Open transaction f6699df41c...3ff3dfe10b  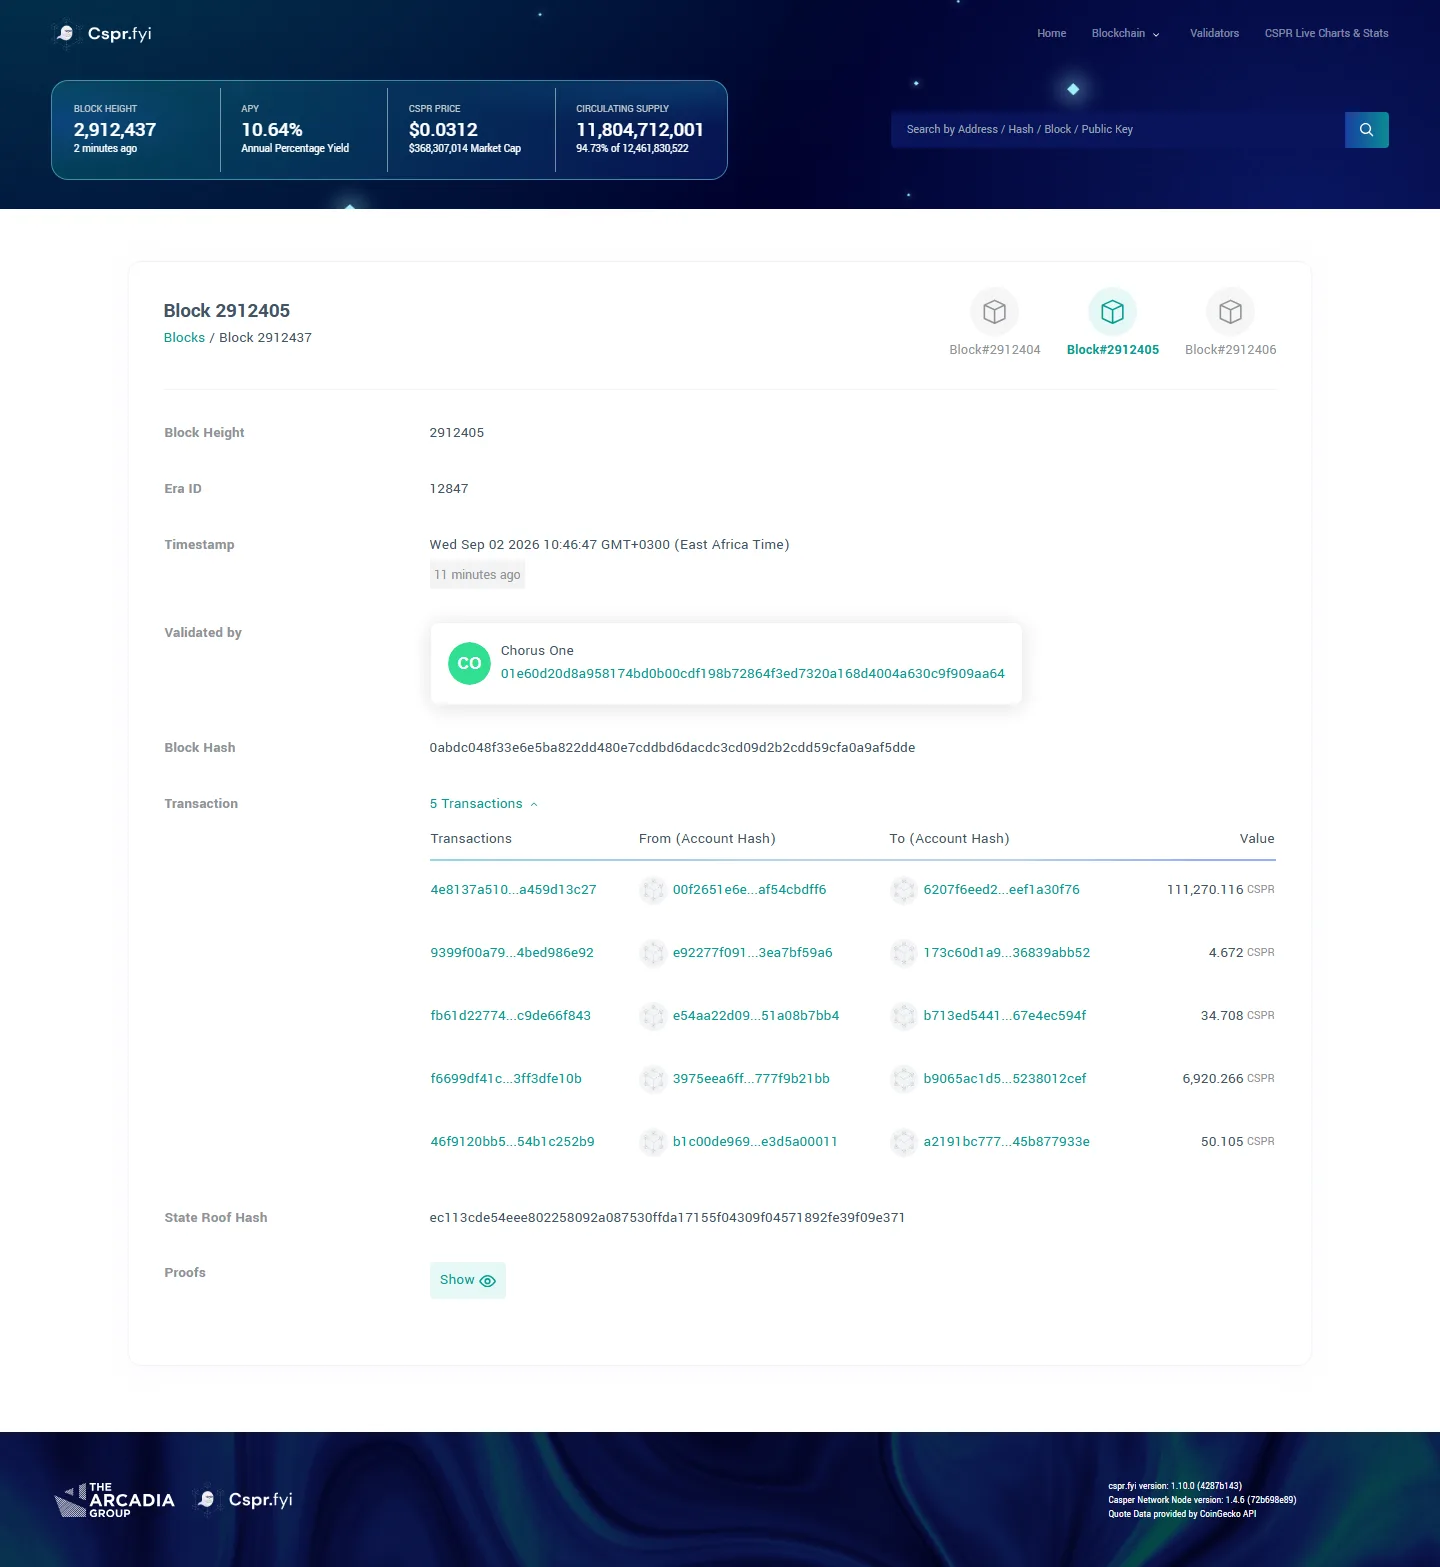tap(506, 1079)
